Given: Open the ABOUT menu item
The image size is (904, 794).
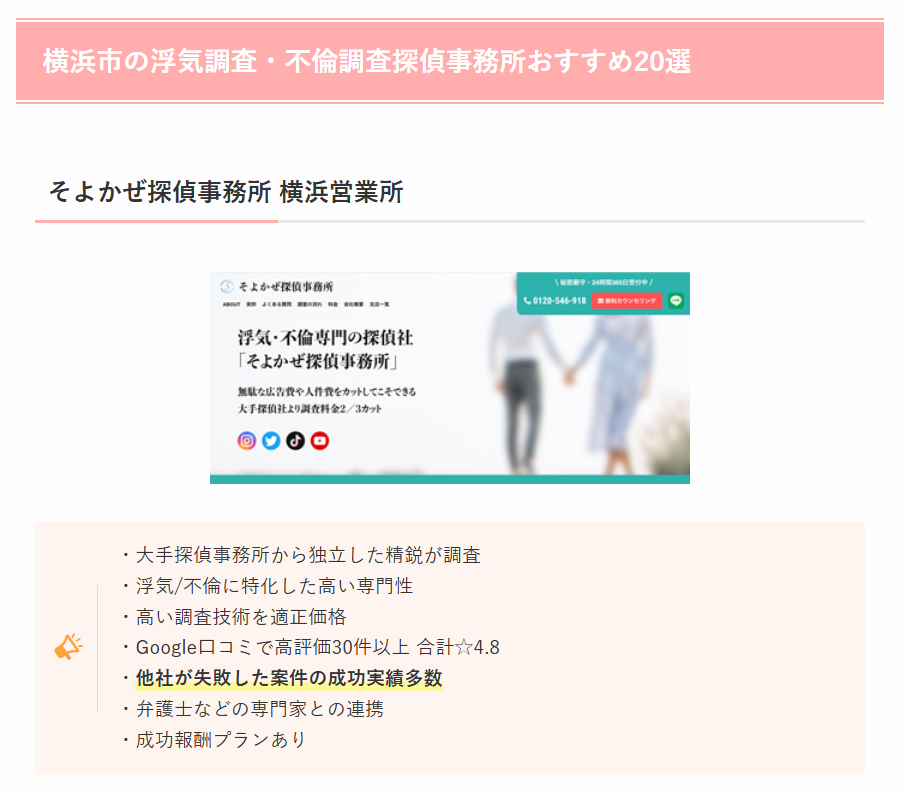Looking at the screenshot, I should [x=231, y=304].
